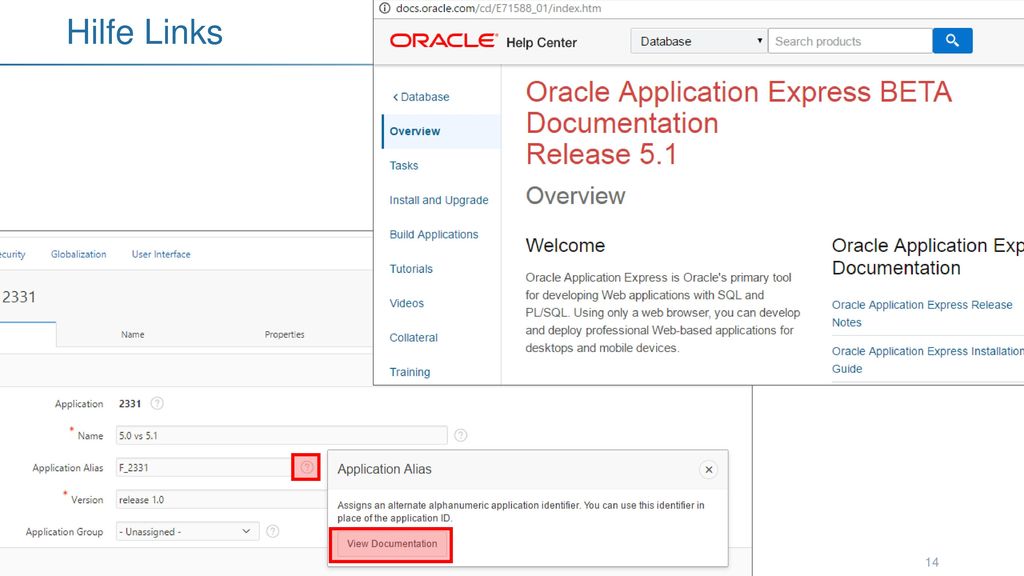Click the site info icon beside the URL
1024x576 pixels.
(385, 8)
